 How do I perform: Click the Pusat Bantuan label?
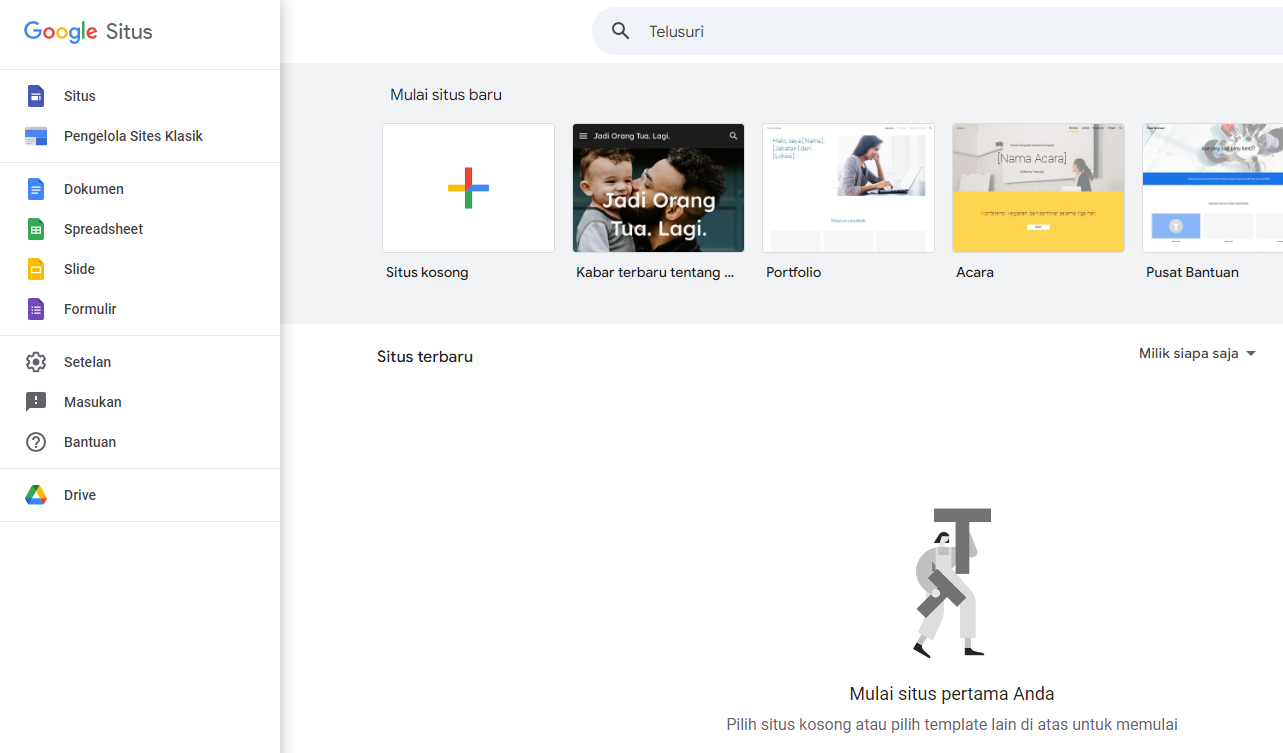pyautogui.click(x=1192, y=272)
